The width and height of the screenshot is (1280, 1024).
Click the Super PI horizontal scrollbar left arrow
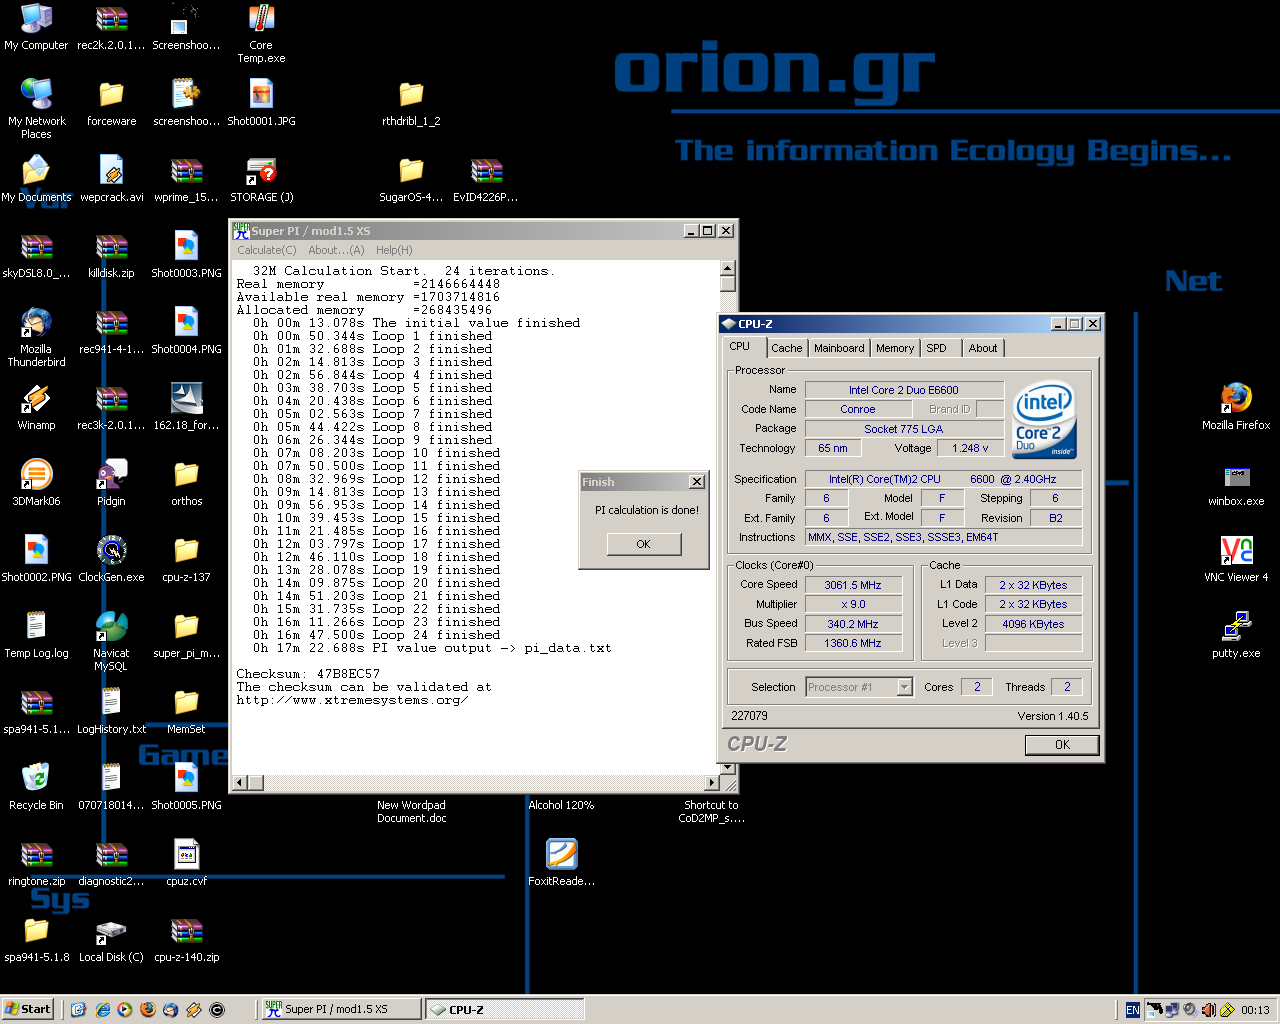tap(239, 782)
